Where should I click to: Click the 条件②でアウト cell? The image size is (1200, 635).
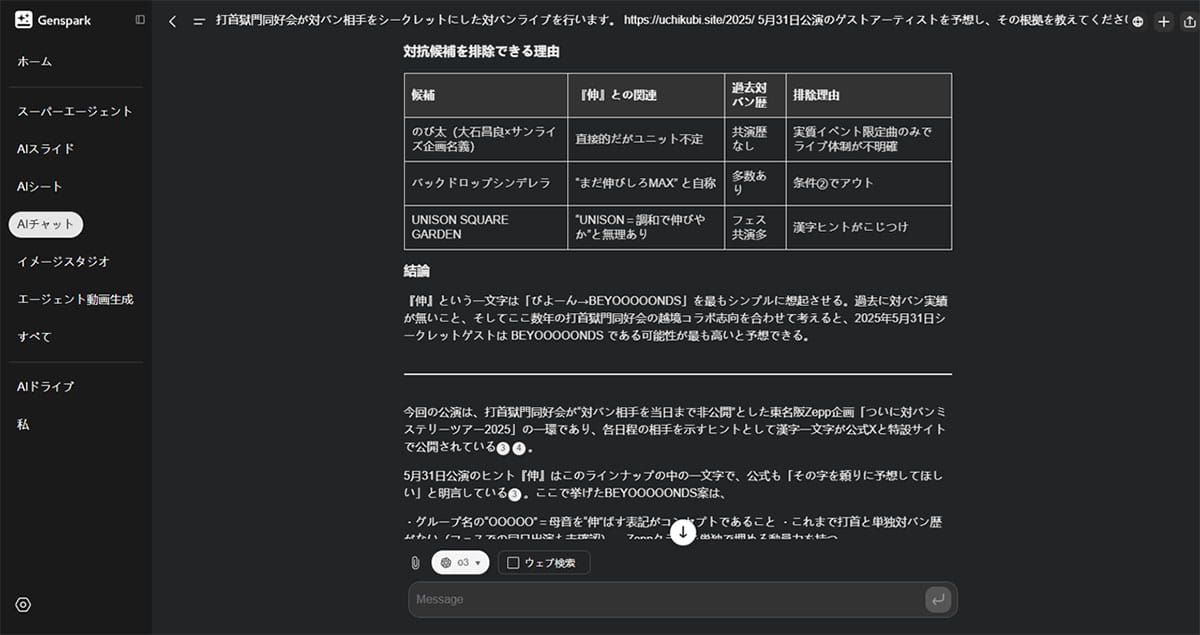(x=868, y=183)
